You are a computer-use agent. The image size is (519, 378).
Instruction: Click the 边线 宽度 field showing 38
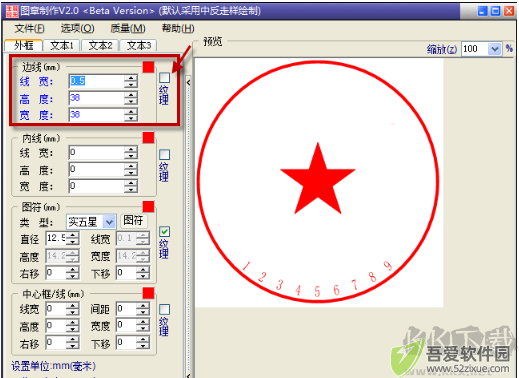[x=97, y=115]
